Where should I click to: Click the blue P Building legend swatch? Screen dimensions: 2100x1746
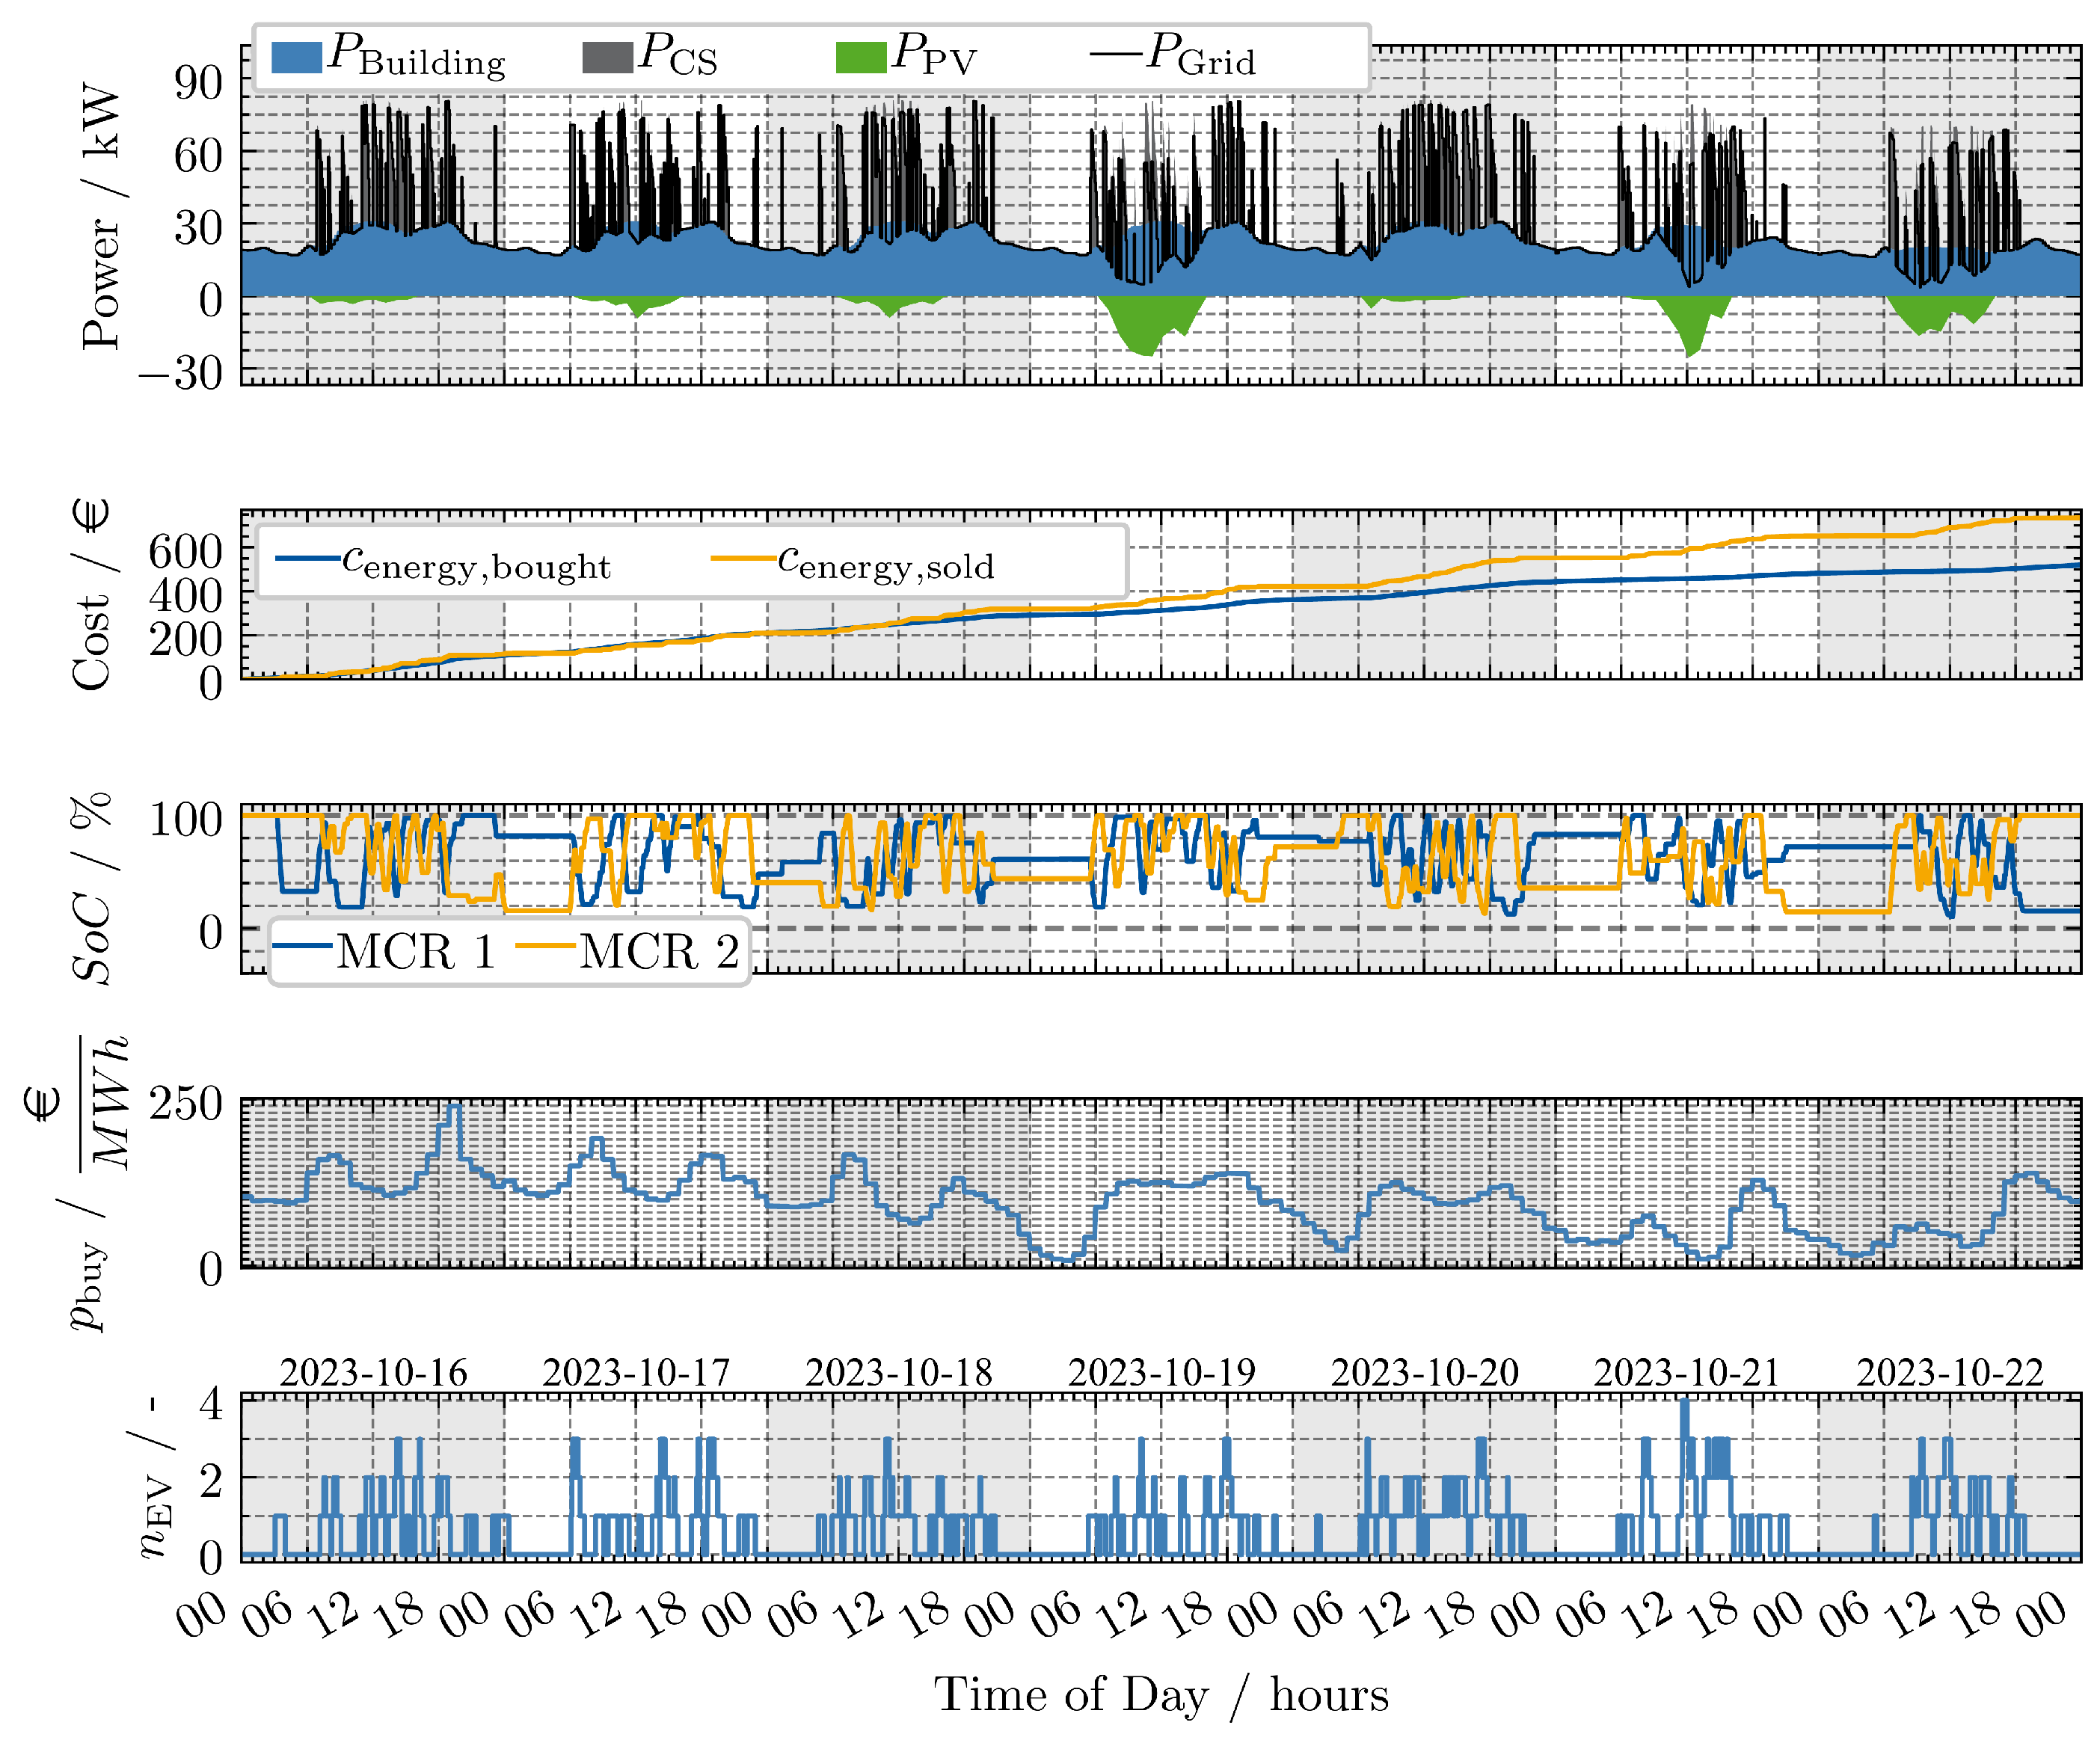[x=297, y=57]
